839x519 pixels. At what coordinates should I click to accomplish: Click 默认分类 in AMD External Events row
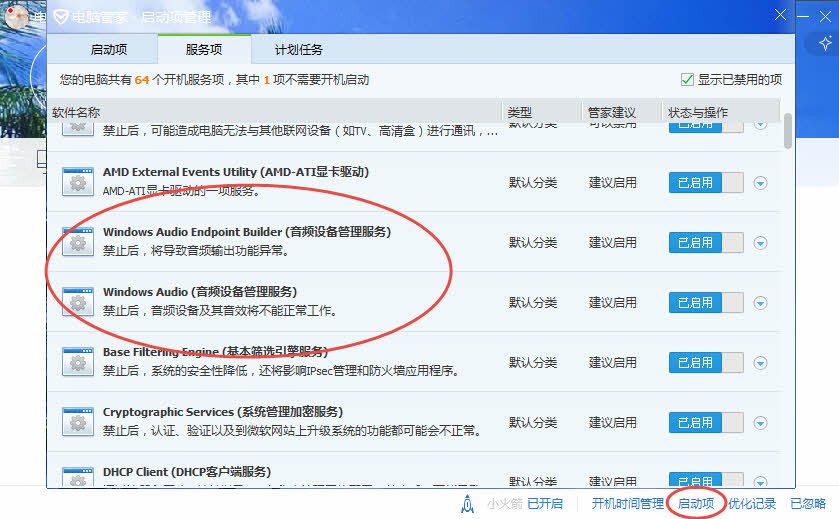[533, 182]
